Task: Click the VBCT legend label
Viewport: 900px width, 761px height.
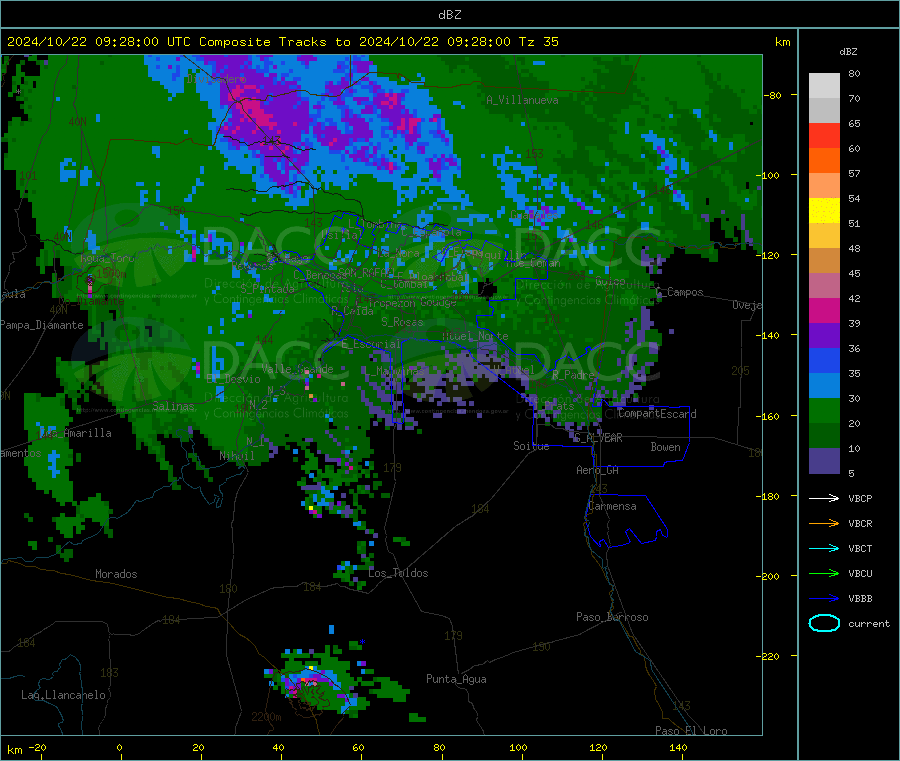Action: coord(860,548)
